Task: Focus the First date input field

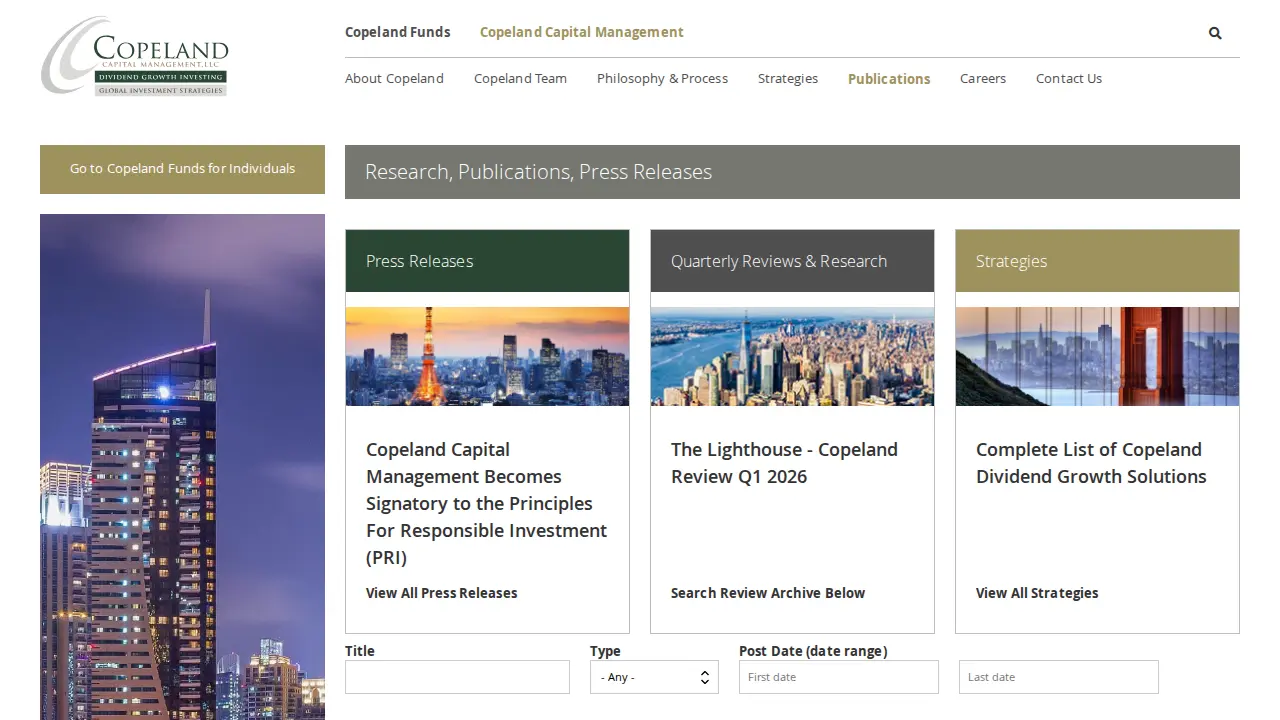Action: tap(839, 677)
